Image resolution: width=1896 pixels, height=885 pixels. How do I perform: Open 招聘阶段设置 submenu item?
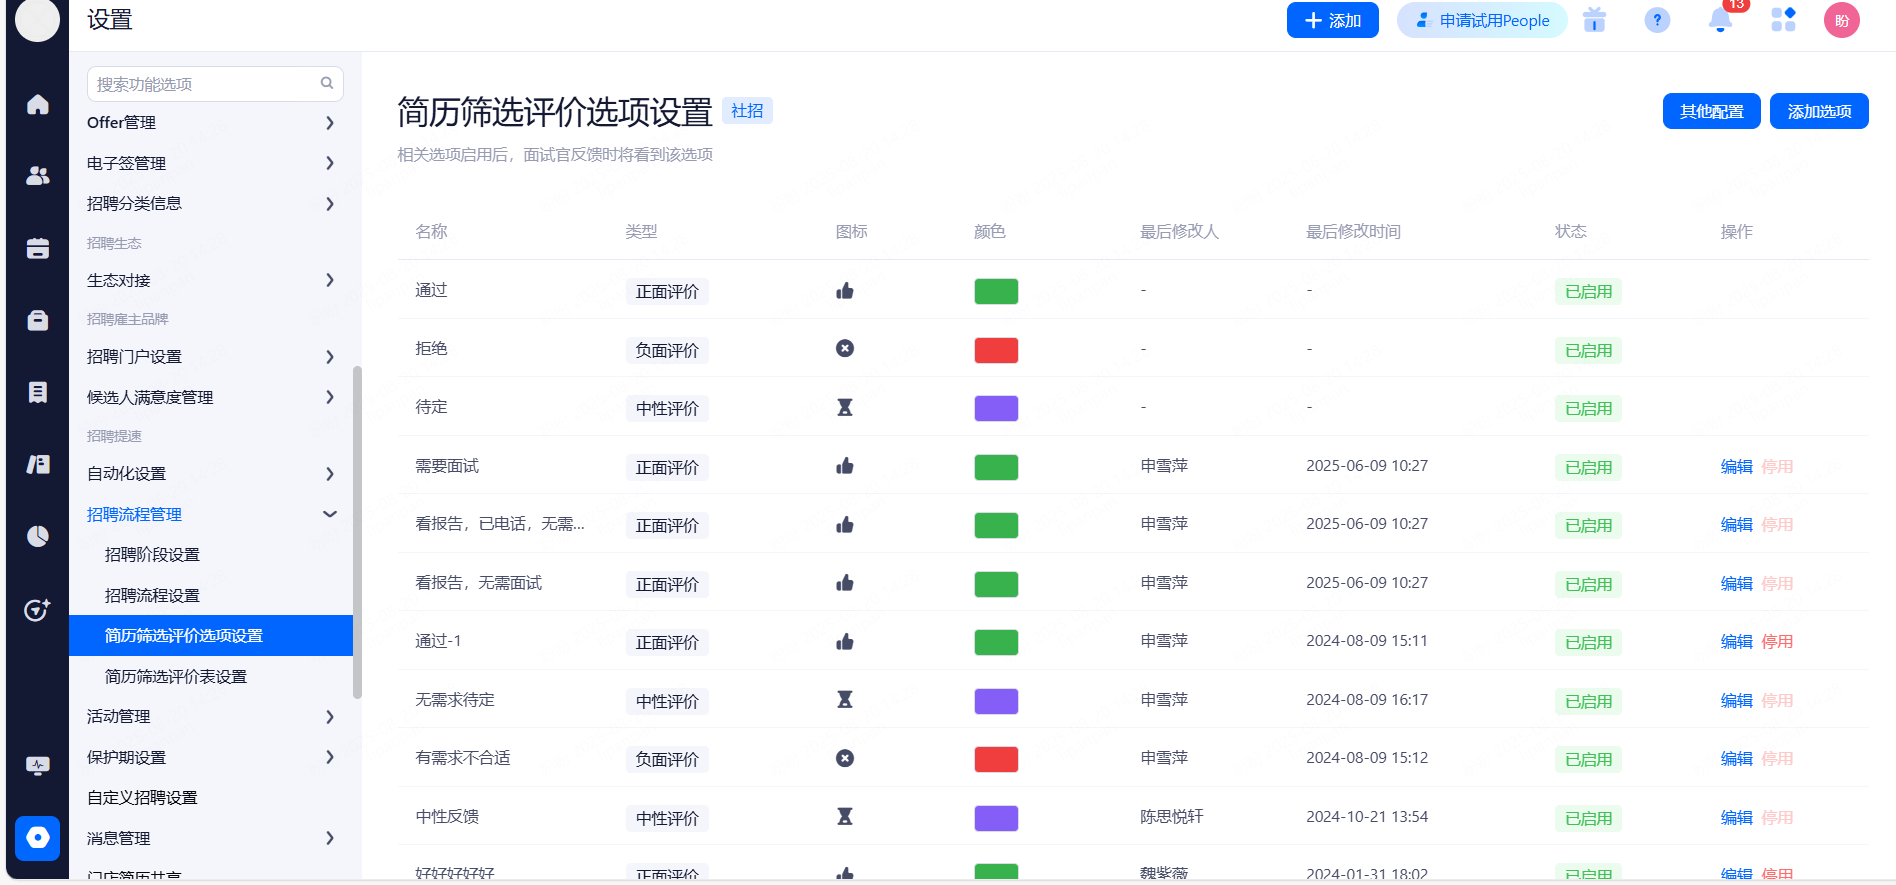(x=152, y=555)
